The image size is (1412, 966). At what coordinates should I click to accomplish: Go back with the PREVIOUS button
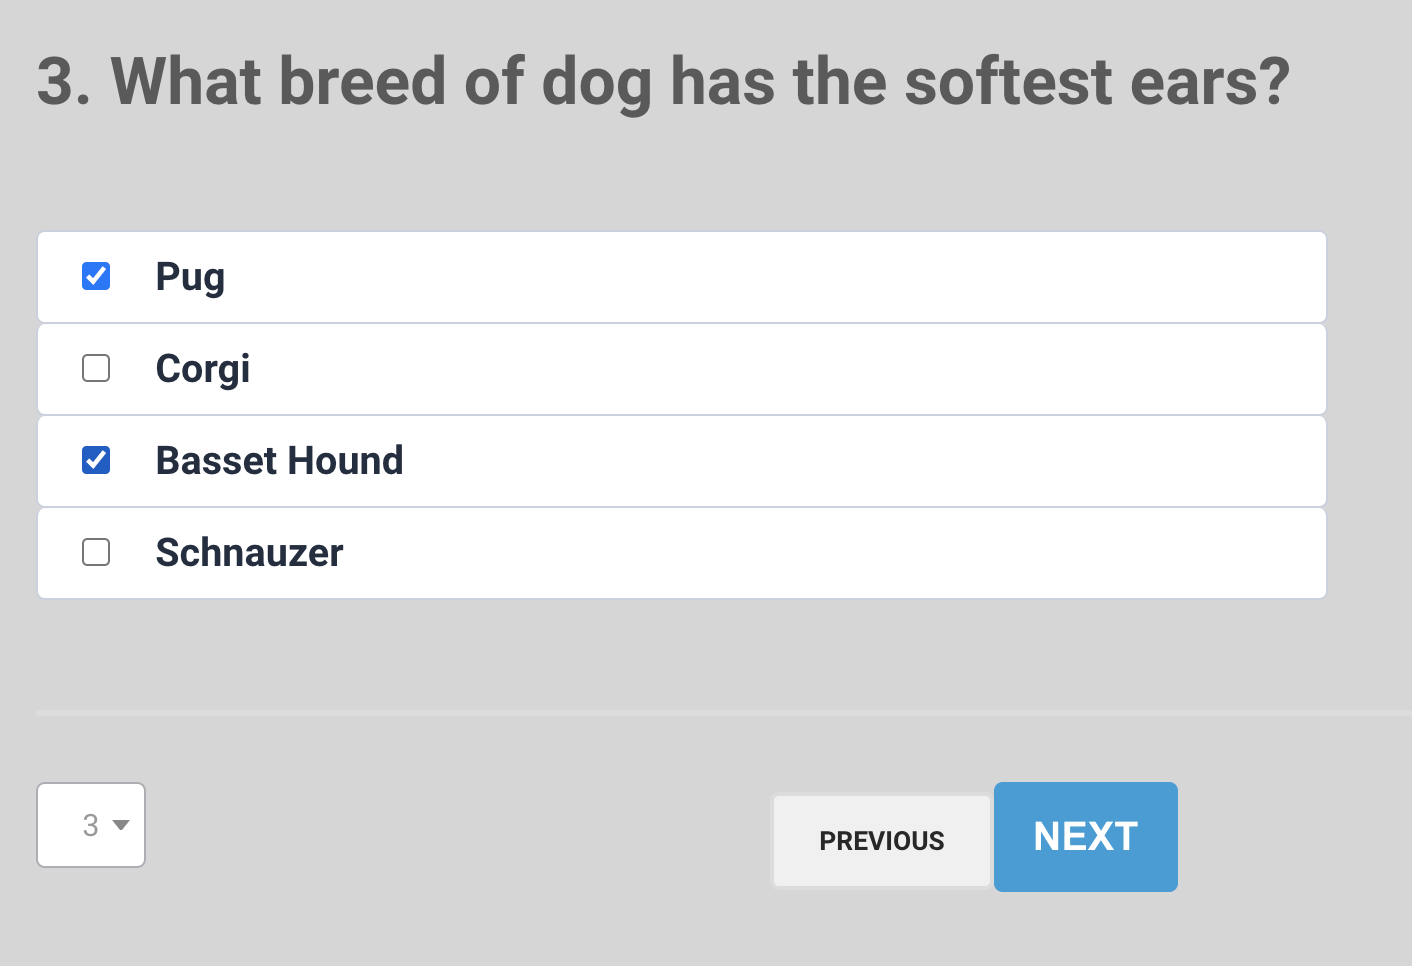pyautogui.click(x=881, y=841)
